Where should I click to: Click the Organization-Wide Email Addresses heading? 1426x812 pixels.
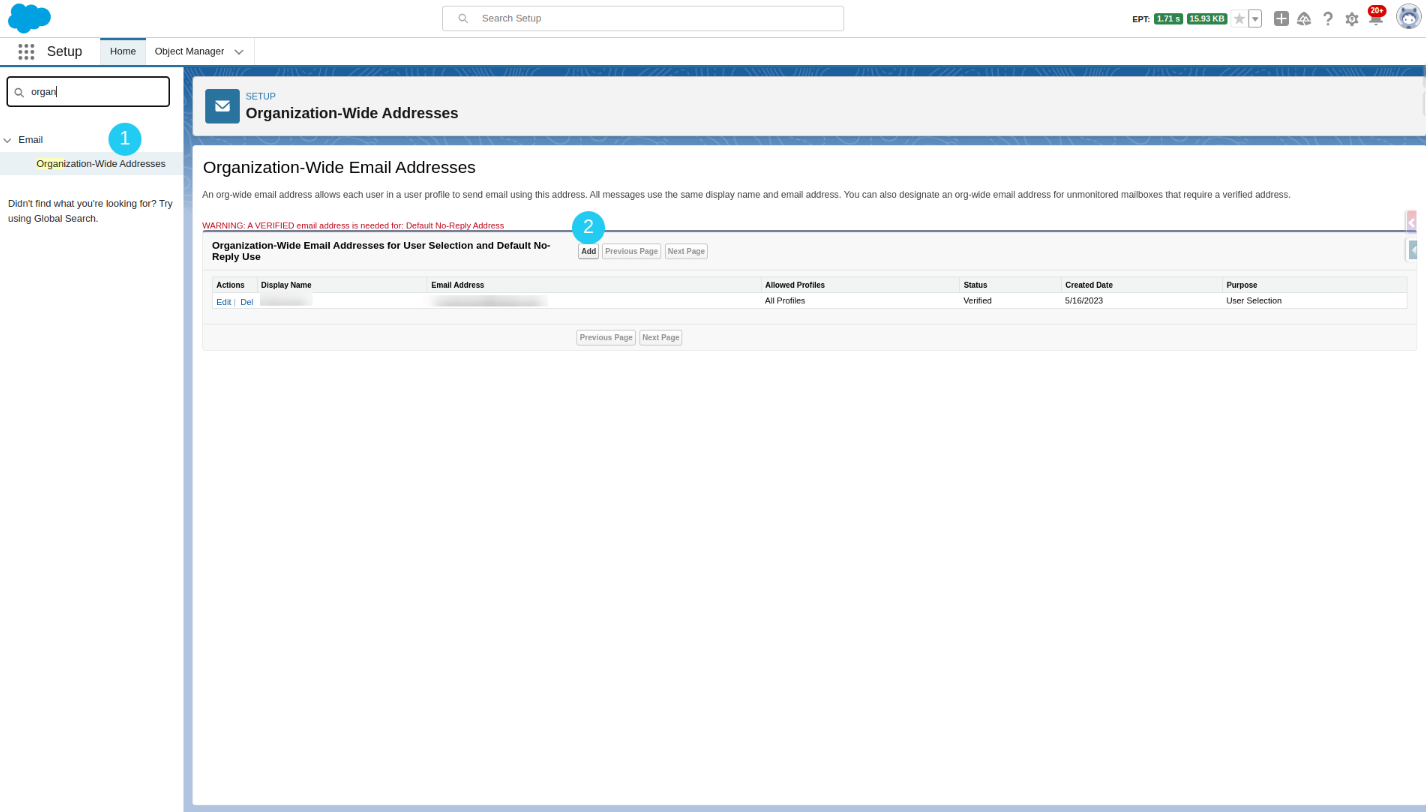339,167
